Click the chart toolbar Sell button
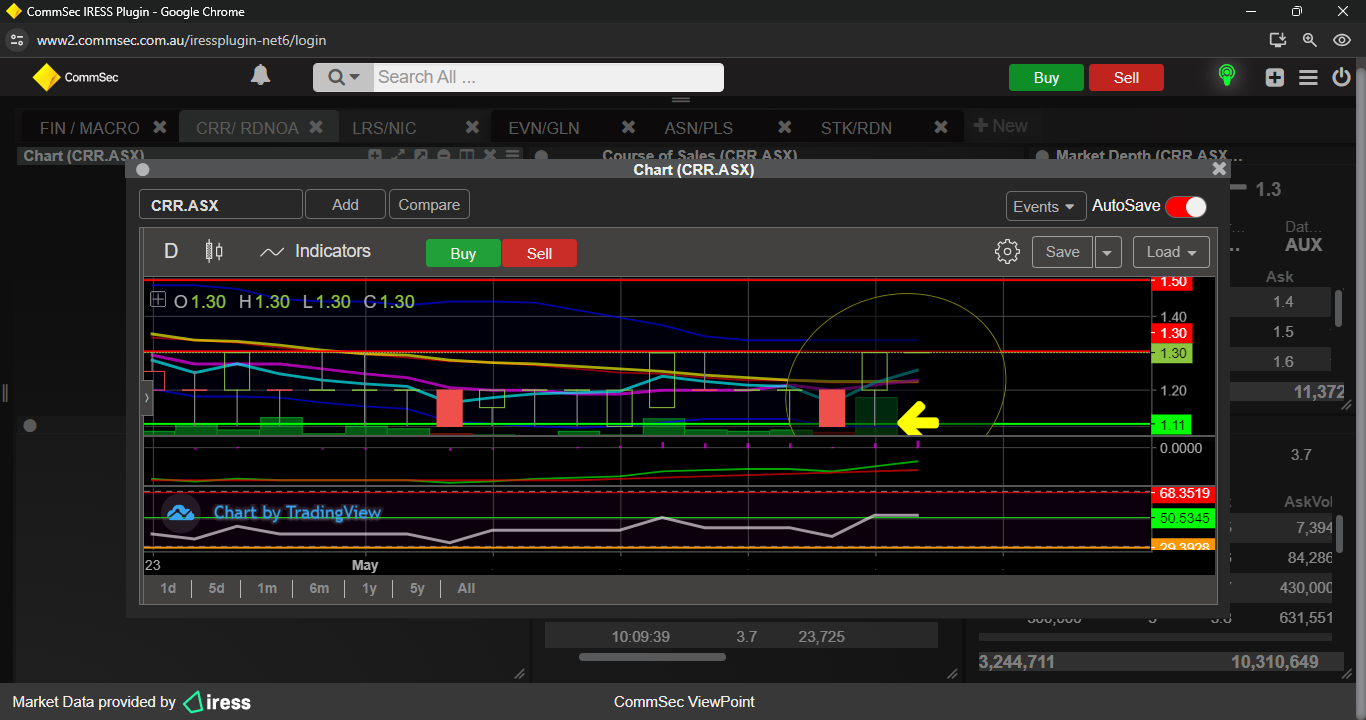Screen dimensions: 1366x720 (x=539, y=253)
